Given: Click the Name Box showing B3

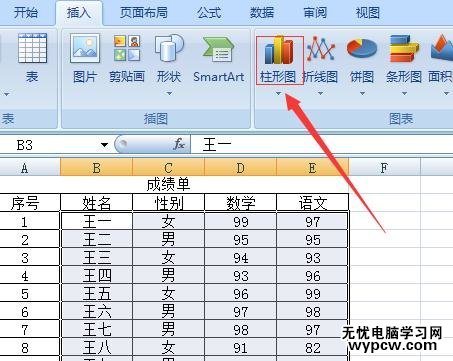Looking at the screenshot, I should [x=50, y=145].
